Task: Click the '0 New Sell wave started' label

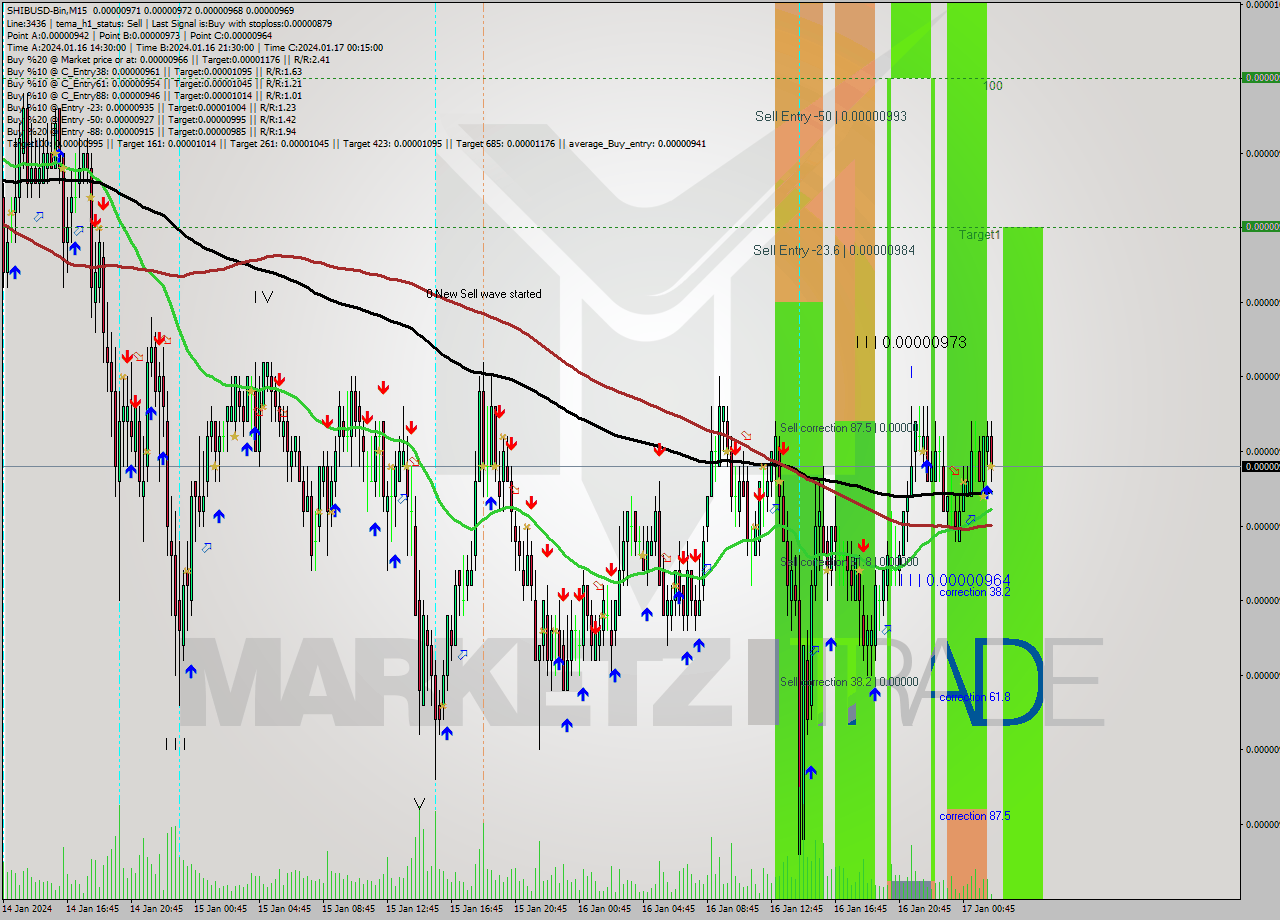Action: click(x=484, y=294)
